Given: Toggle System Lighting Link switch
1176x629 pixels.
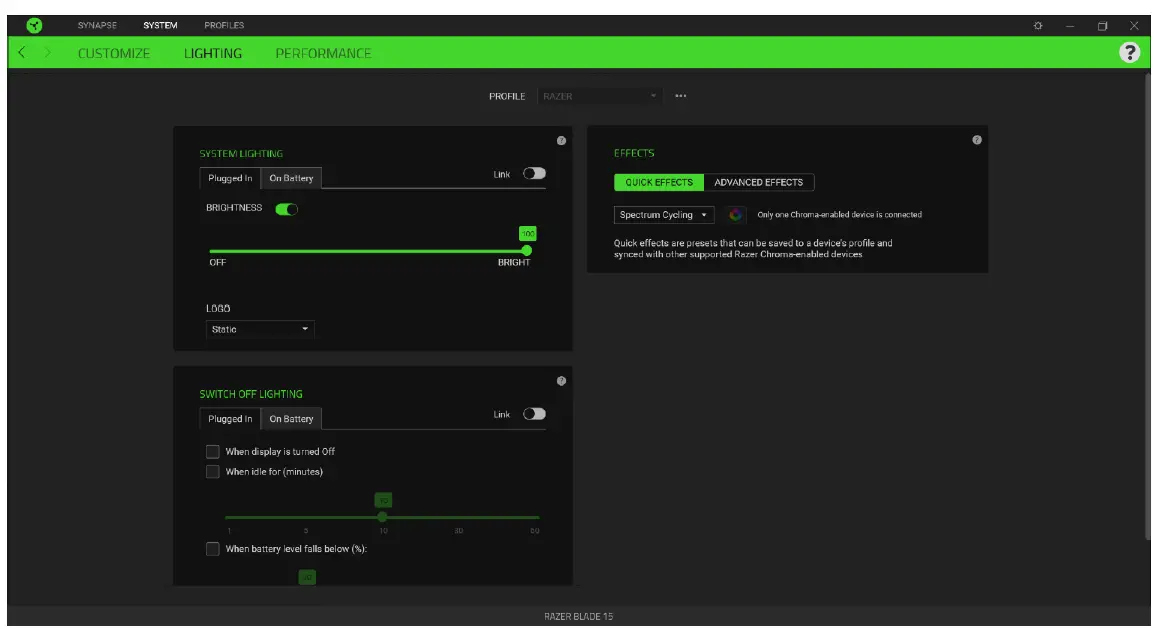Looking at the screenshot, I should coord(534,174).
